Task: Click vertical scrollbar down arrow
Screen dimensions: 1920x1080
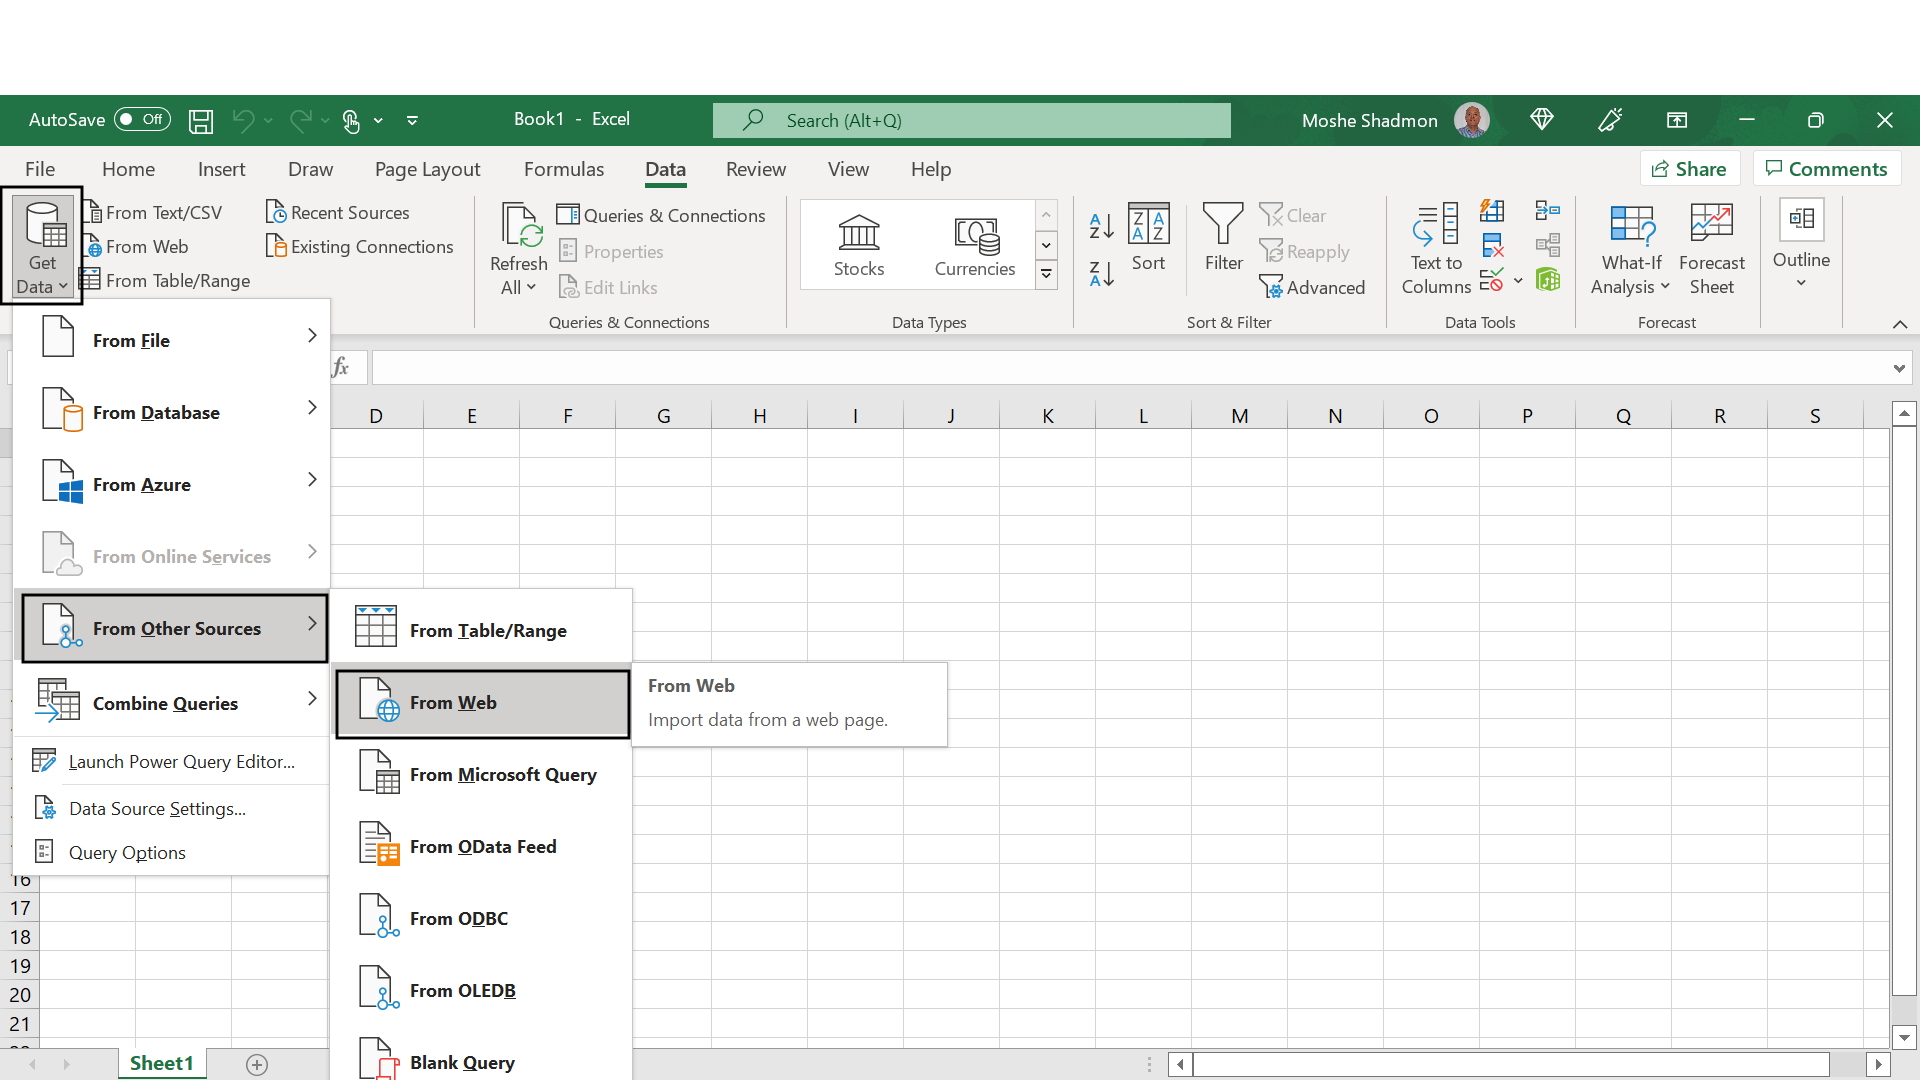Action: pyautogui.click(x=1903, y=1037)
